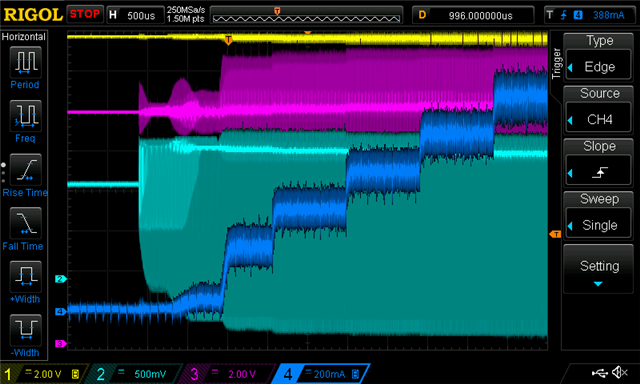
Task: Click the vertical Trigger menu tab label
Action: [x=556, y=63]
